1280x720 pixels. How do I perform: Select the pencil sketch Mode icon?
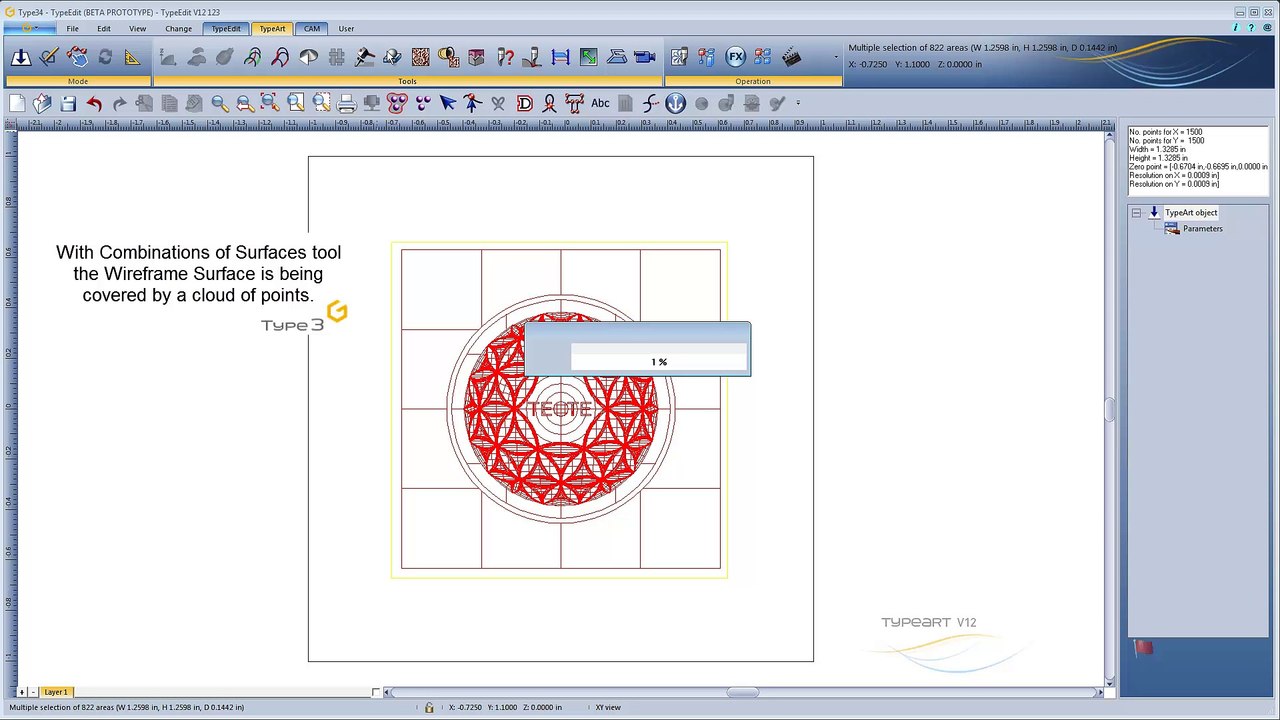(48, 57)
